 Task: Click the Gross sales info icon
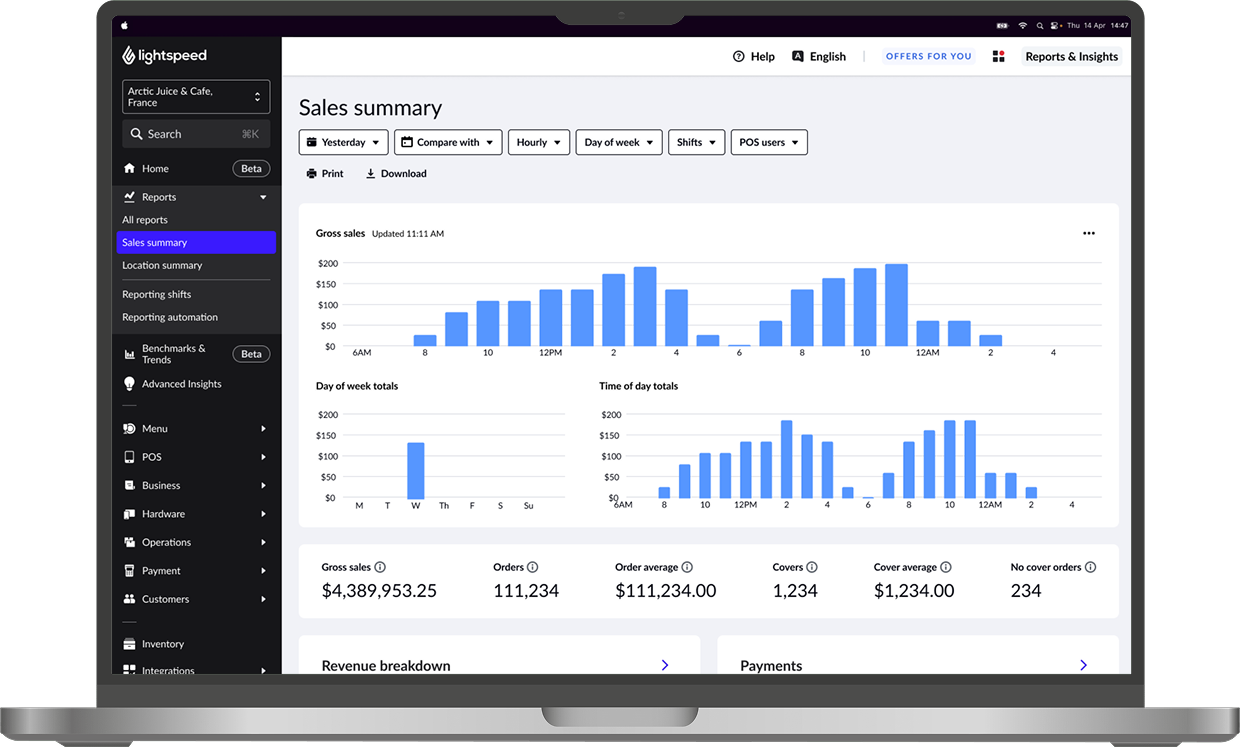(380, 567)
